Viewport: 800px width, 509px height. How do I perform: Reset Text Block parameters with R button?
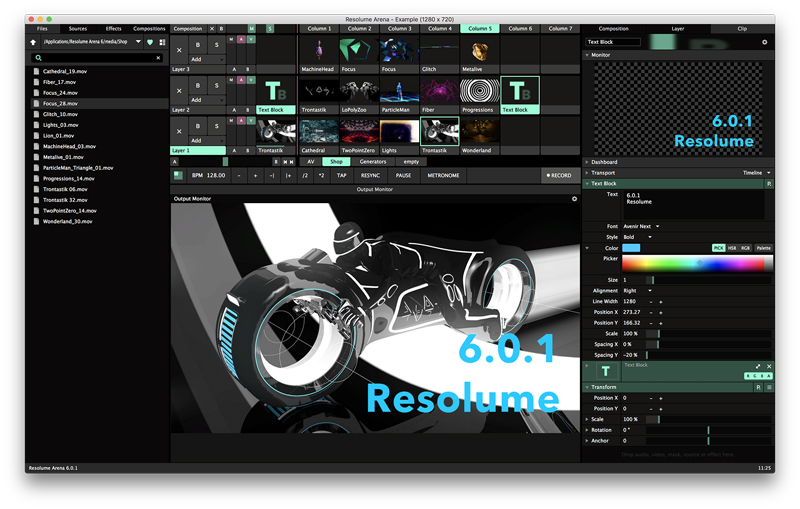tap(769, 184)
